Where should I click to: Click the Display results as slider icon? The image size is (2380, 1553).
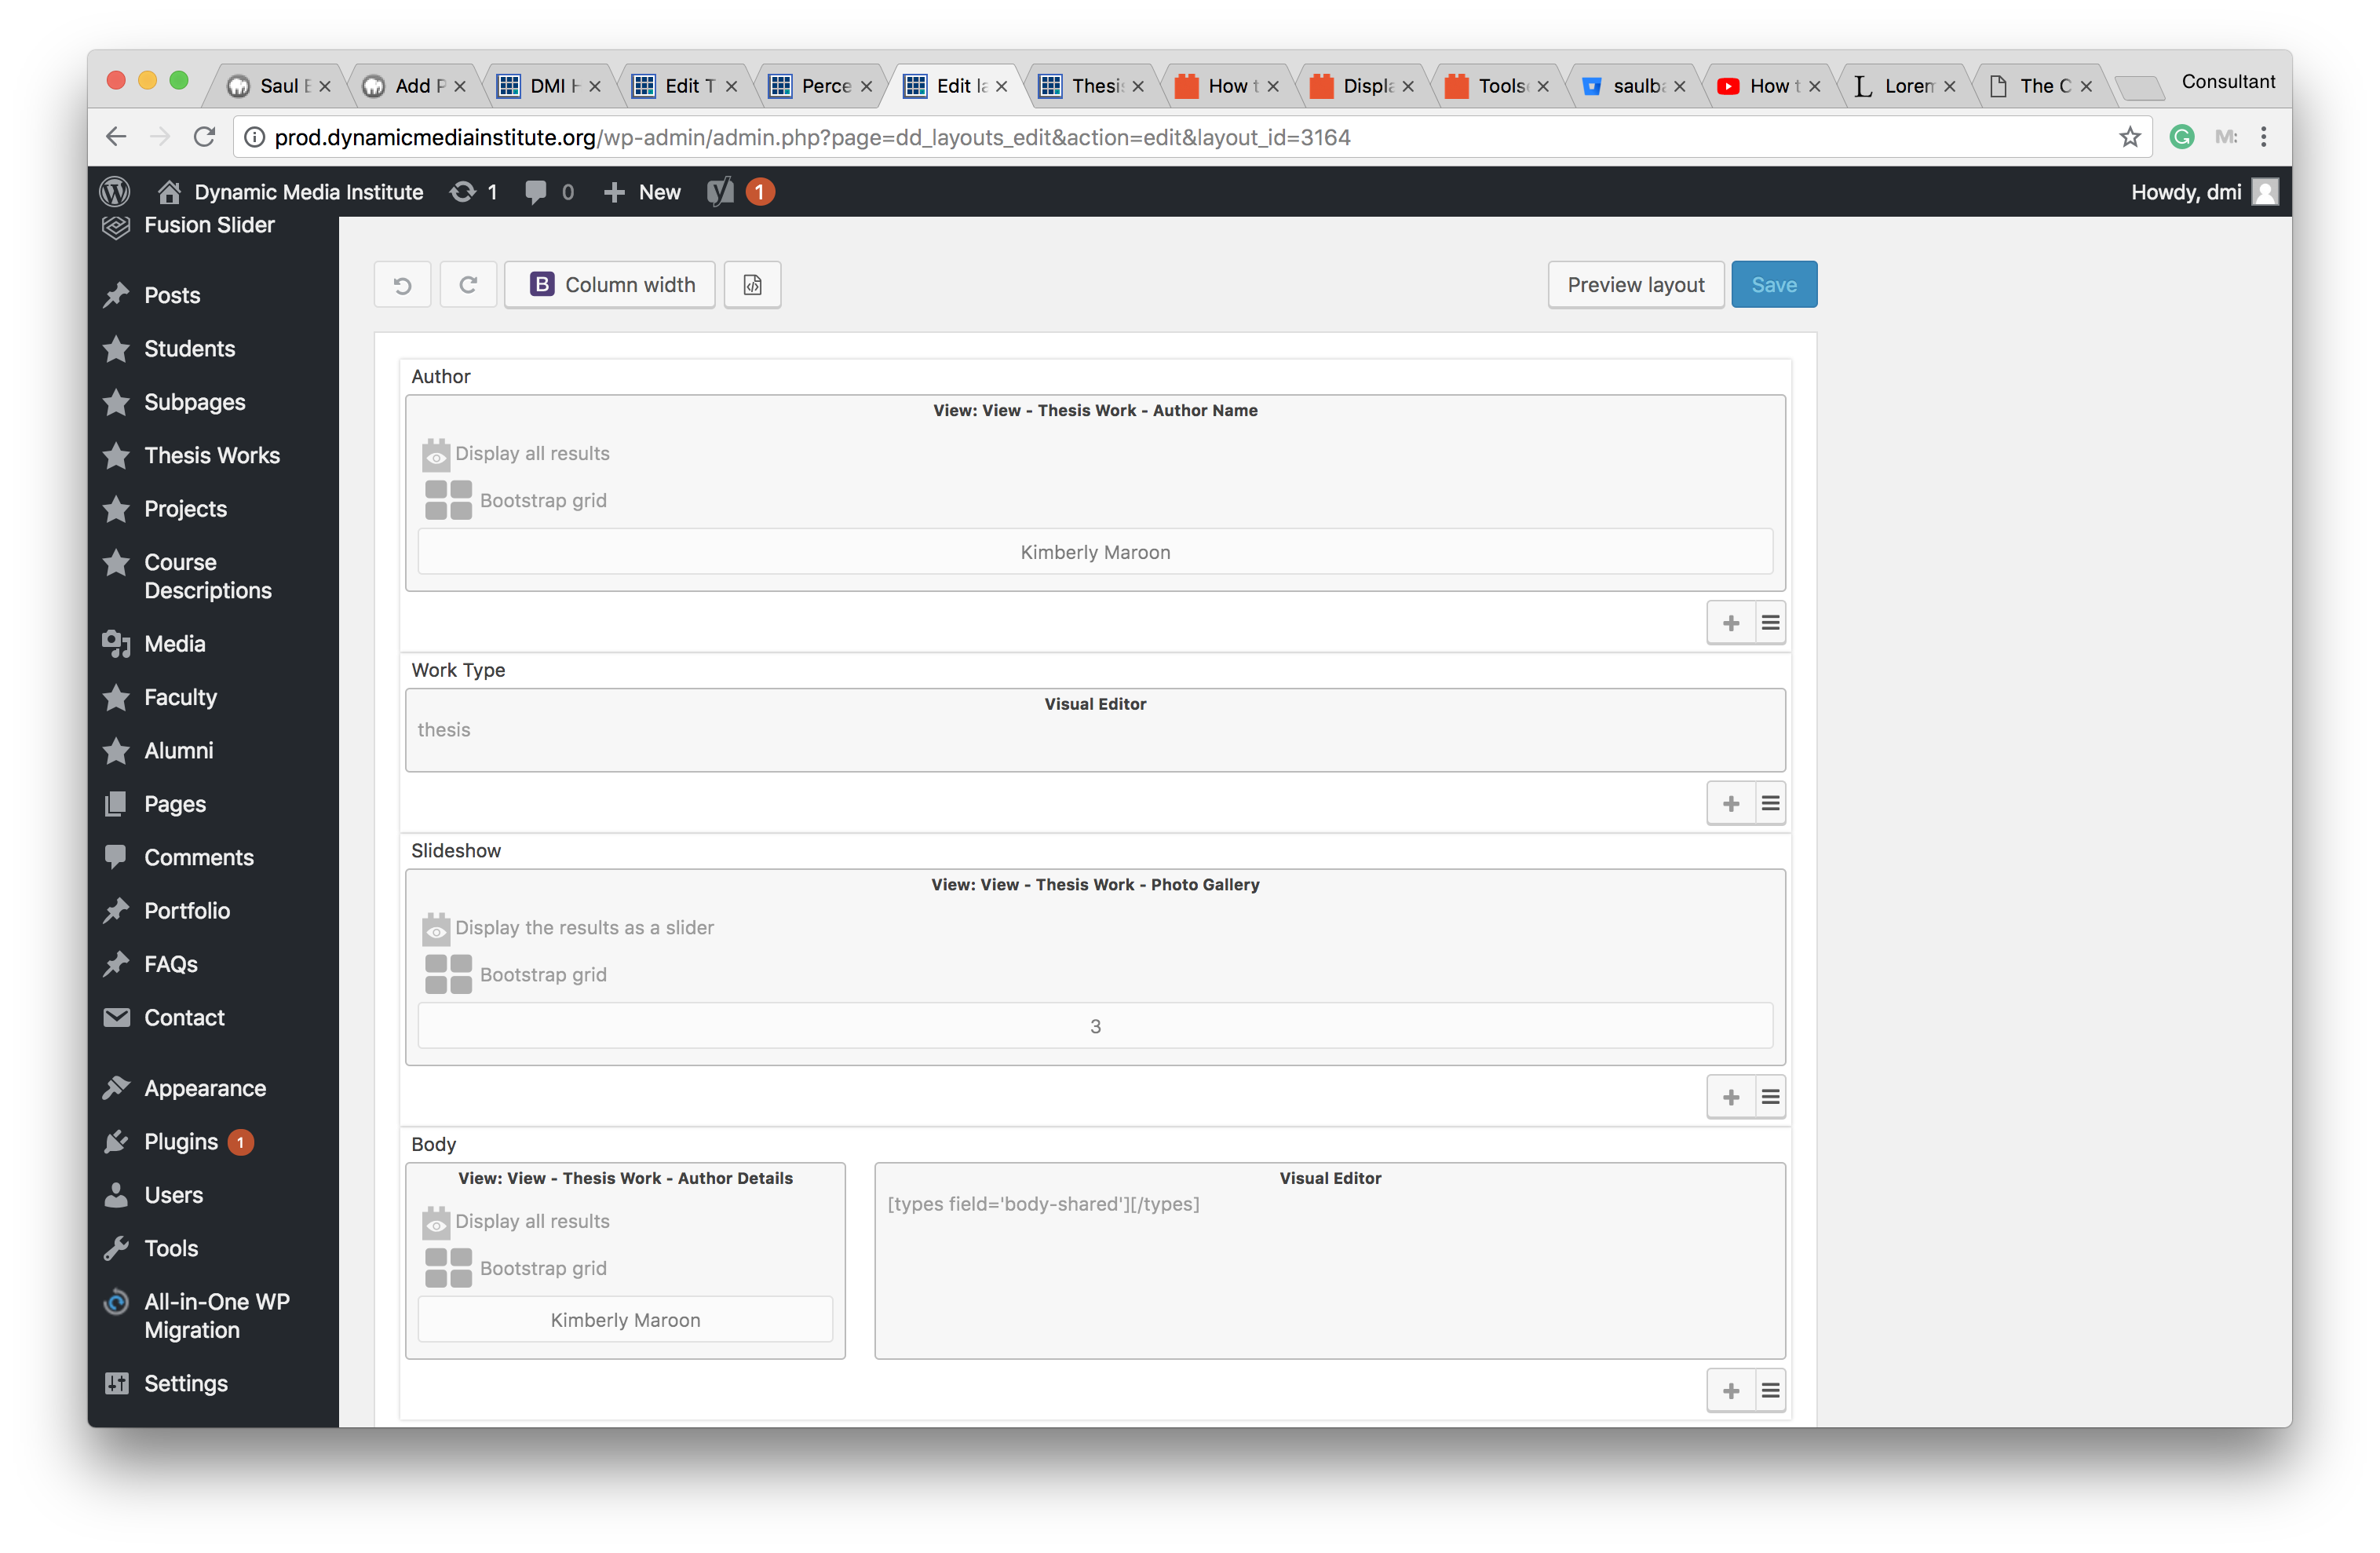click(436, 926)
